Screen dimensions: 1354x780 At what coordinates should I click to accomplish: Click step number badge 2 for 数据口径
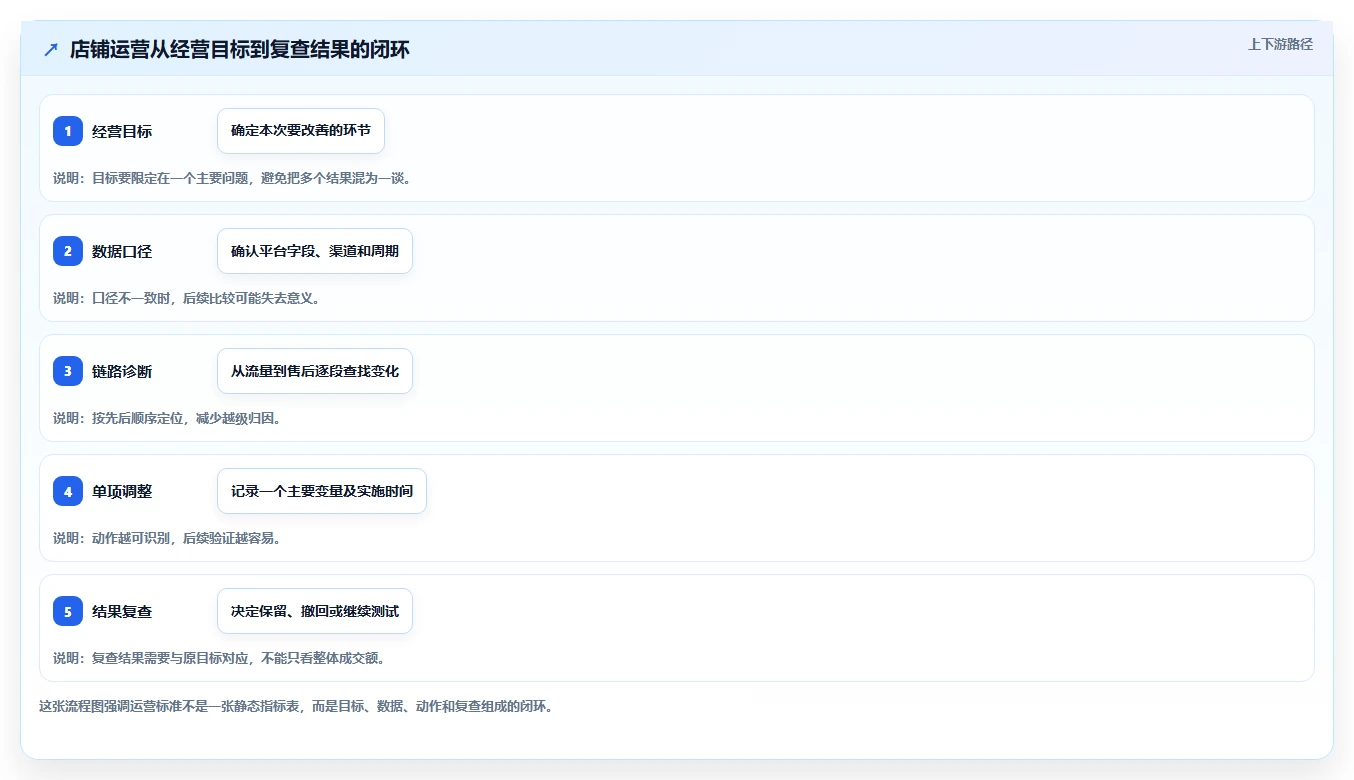(68, 251)
